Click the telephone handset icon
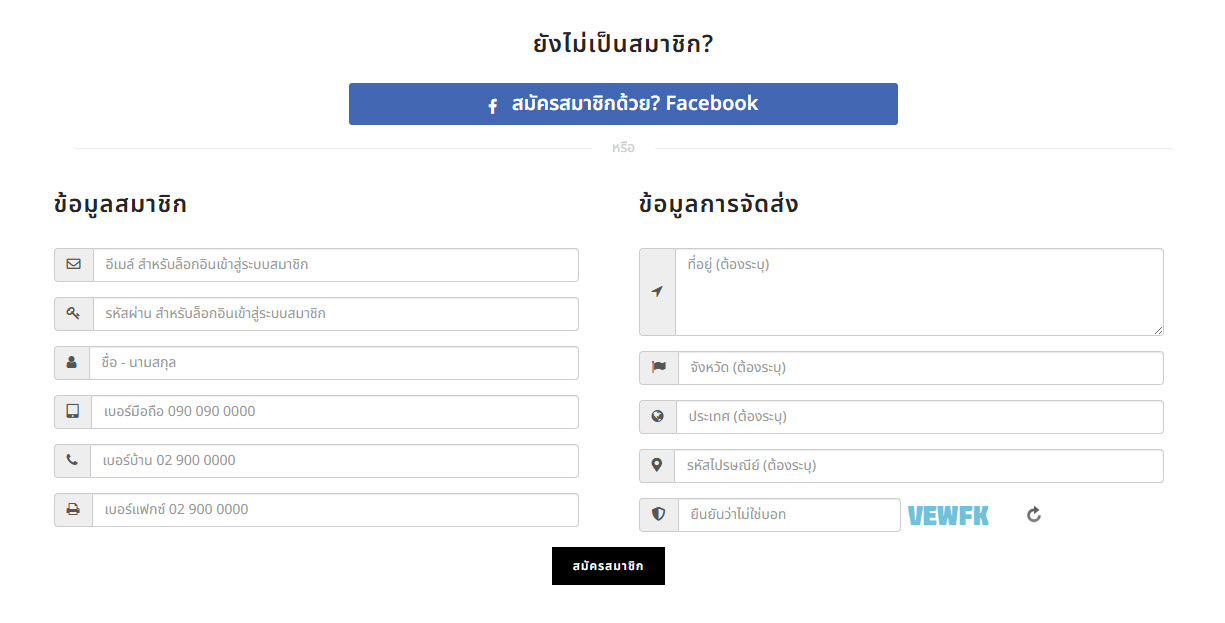 (x=73, y=461)
